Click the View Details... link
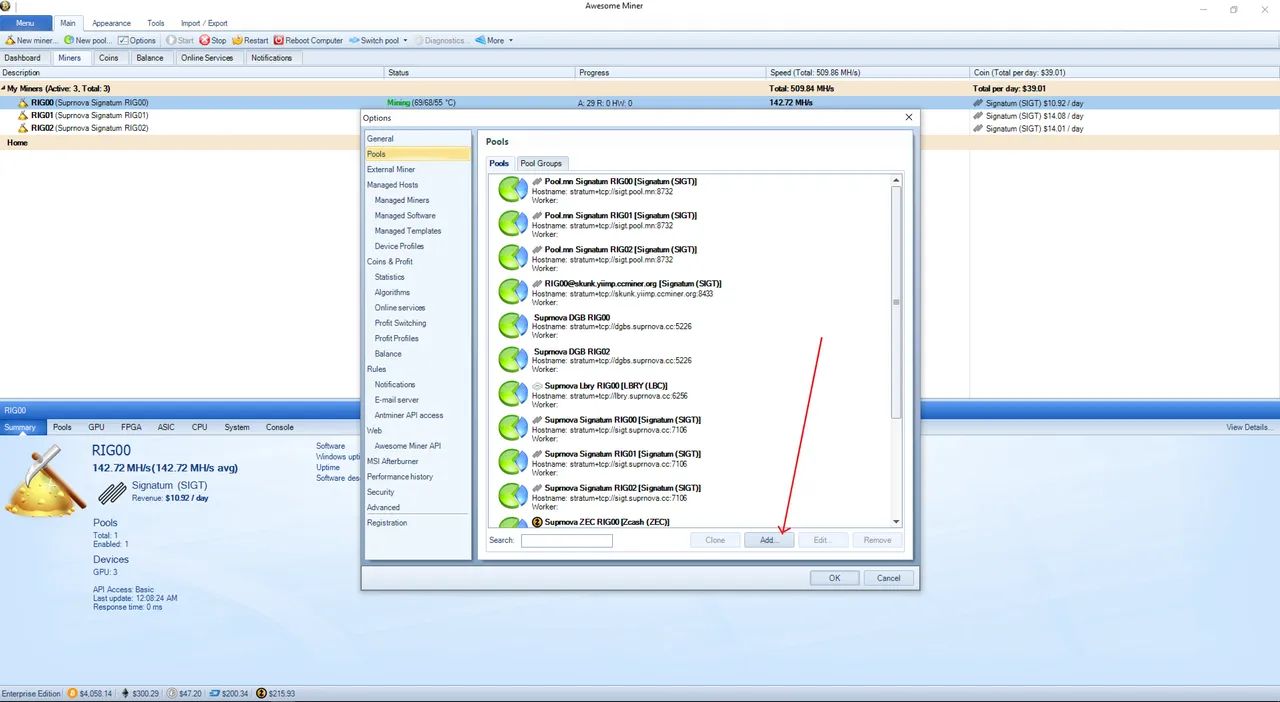 click(1250, 427)
